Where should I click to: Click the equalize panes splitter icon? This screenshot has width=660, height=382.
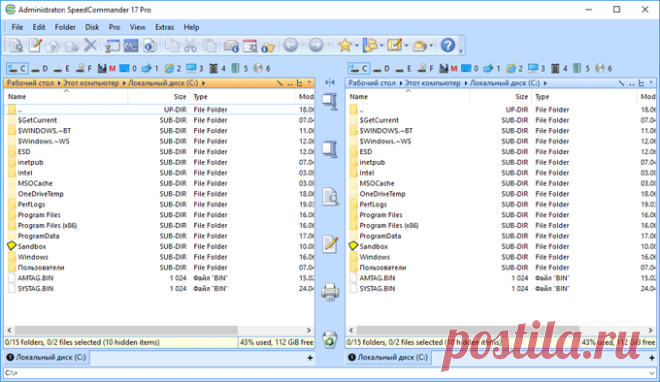pos(330,82)
